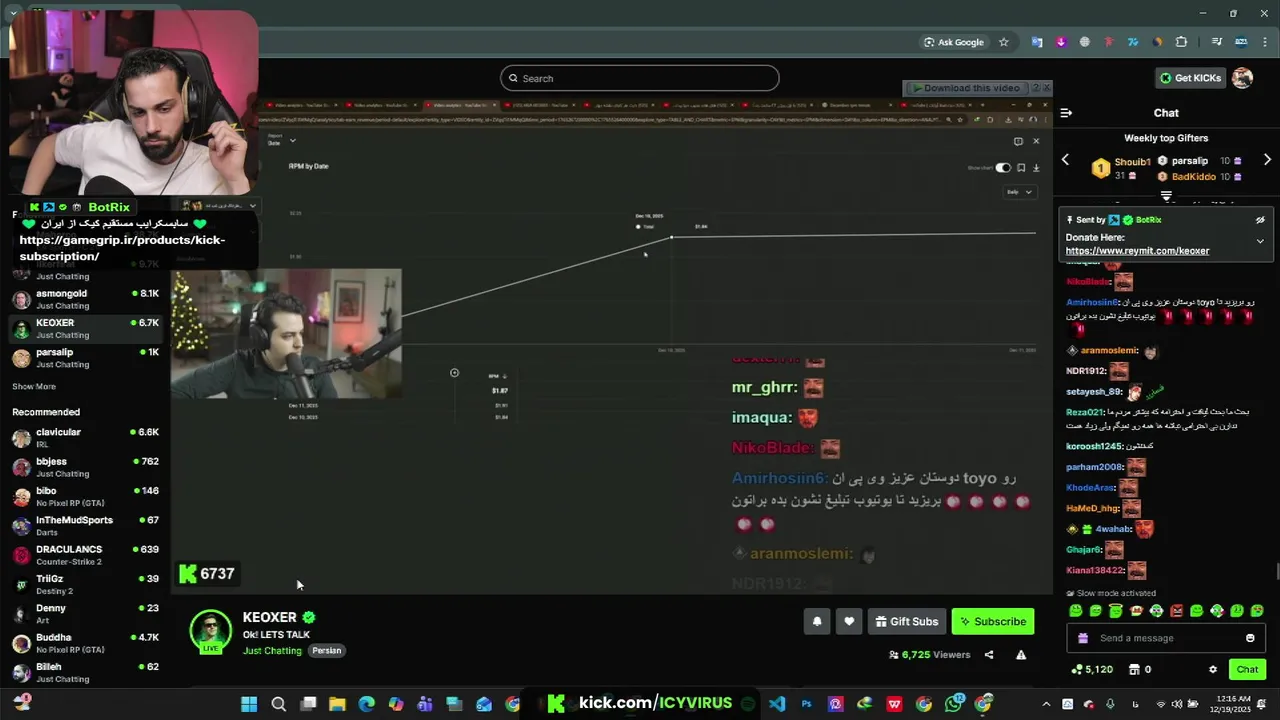Open the Windows Start menu
The image size is (1280, 720).
249,704
